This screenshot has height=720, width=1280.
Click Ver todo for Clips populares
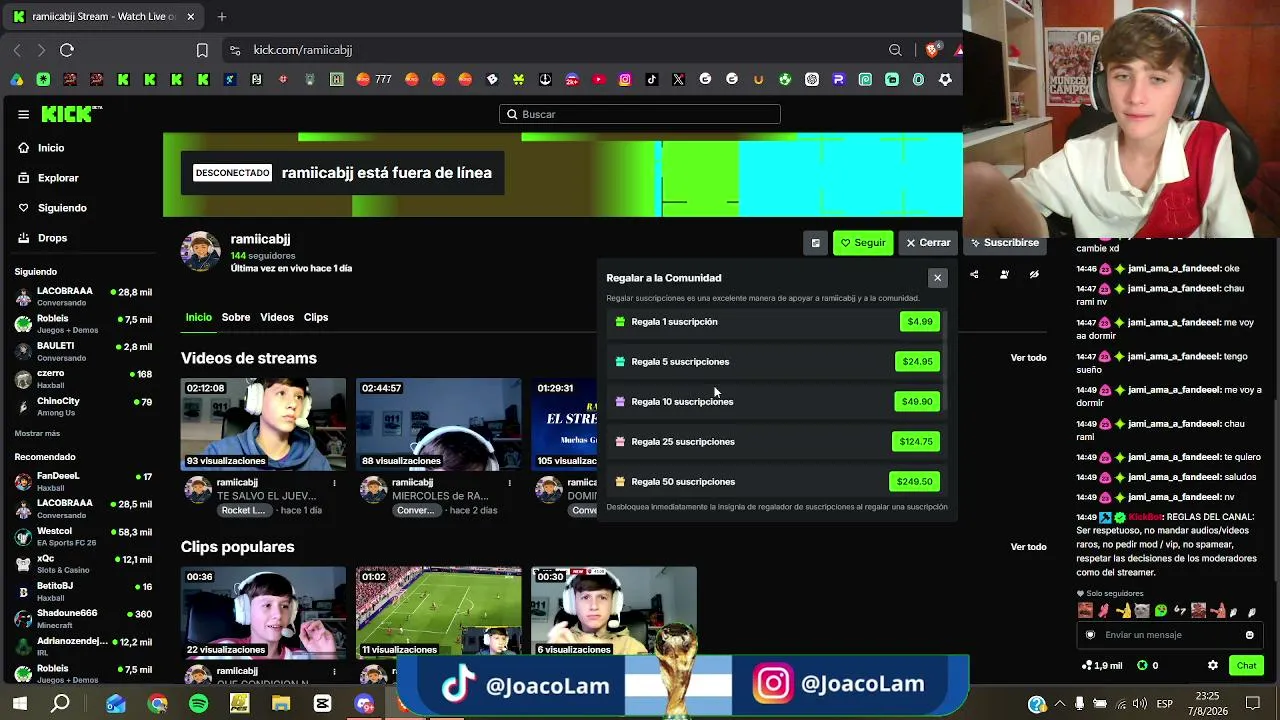click(1028, 547)
